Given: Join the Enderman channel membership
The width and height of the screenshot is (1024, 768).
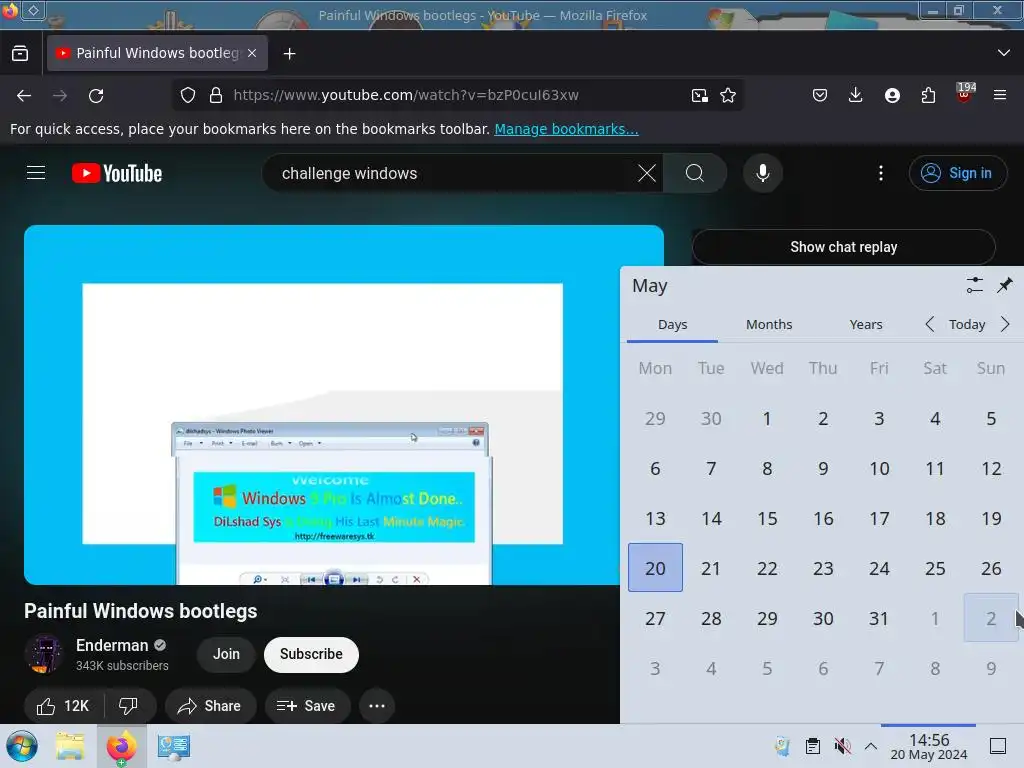Looking at the screenshot, I should (x=226, y=654).
